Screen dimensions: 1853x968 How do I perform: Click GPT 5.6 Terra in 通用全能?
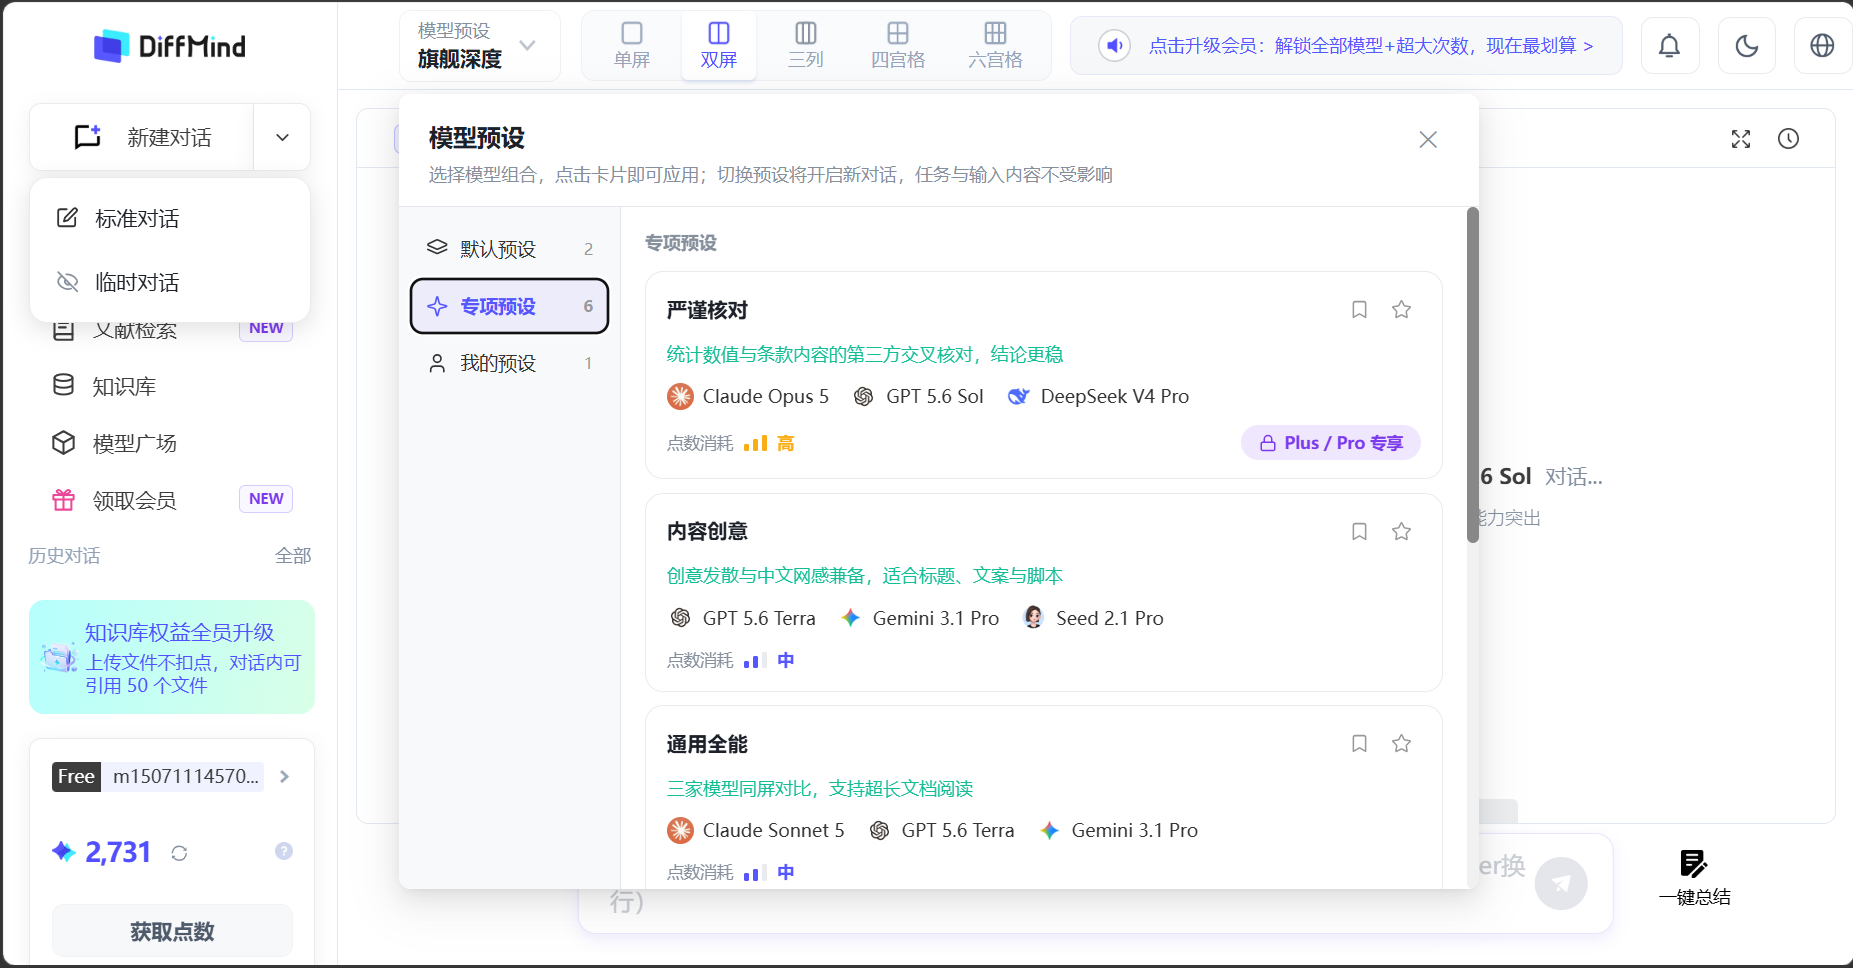(941, 830)
